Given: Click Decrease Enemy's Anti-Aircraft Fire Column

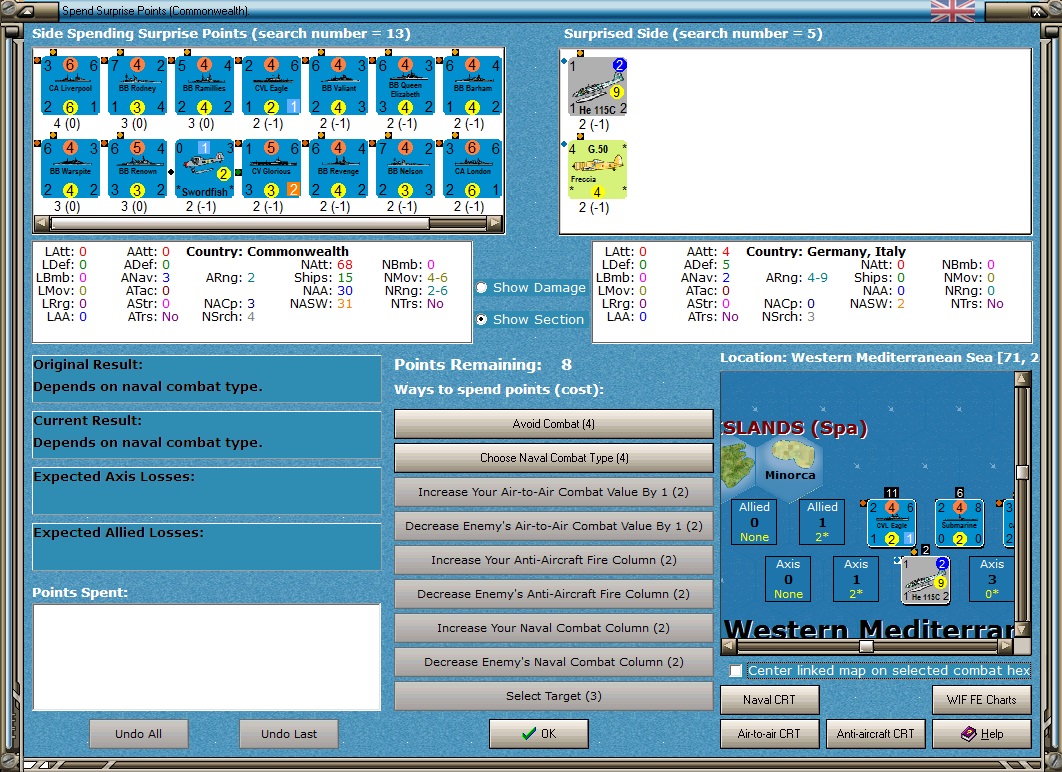Looking at the screenshot, I should 553,594.
